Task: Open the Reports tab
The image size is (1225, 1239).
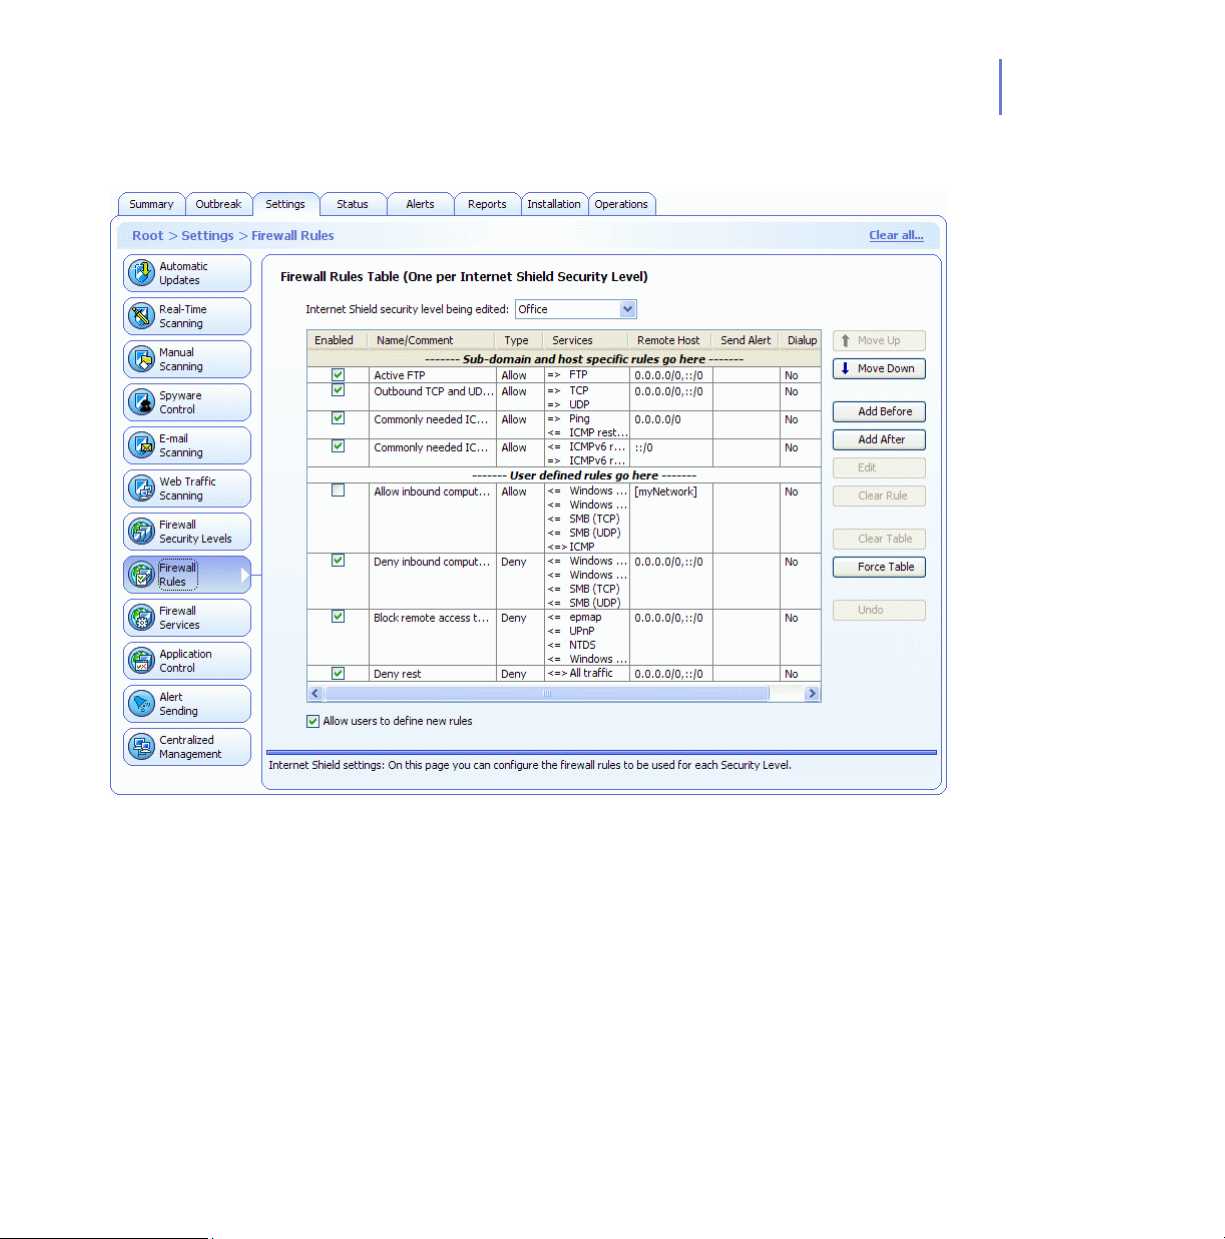Action: click(x=487, y=204)
